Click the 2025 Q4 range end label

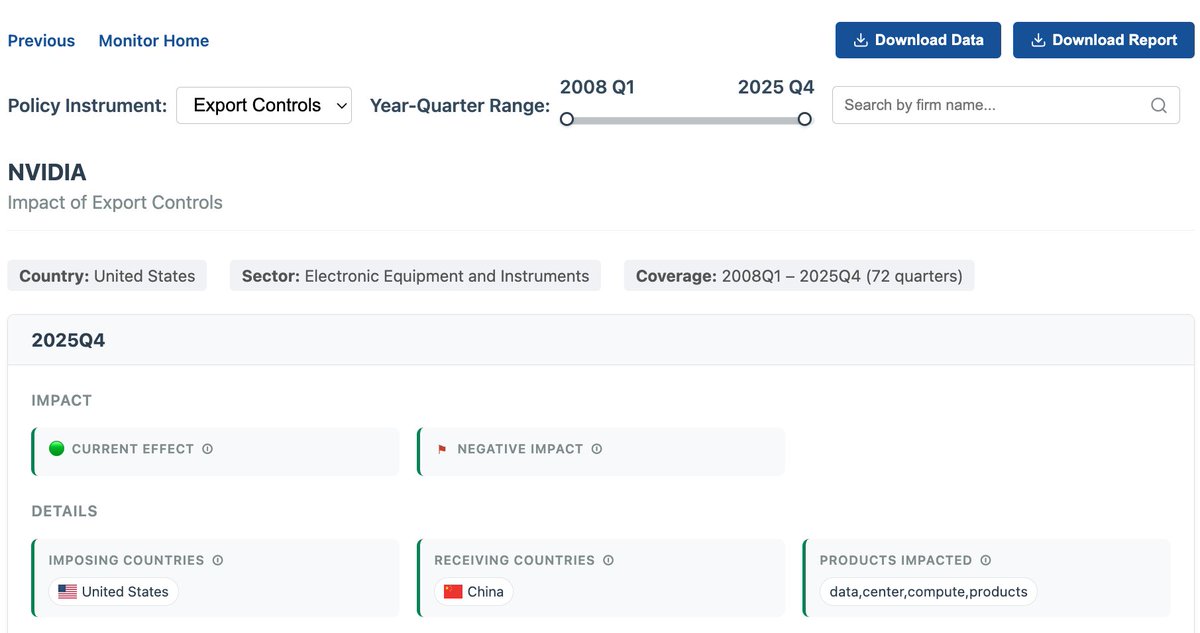pyautogui.click(x=776, y=87)
